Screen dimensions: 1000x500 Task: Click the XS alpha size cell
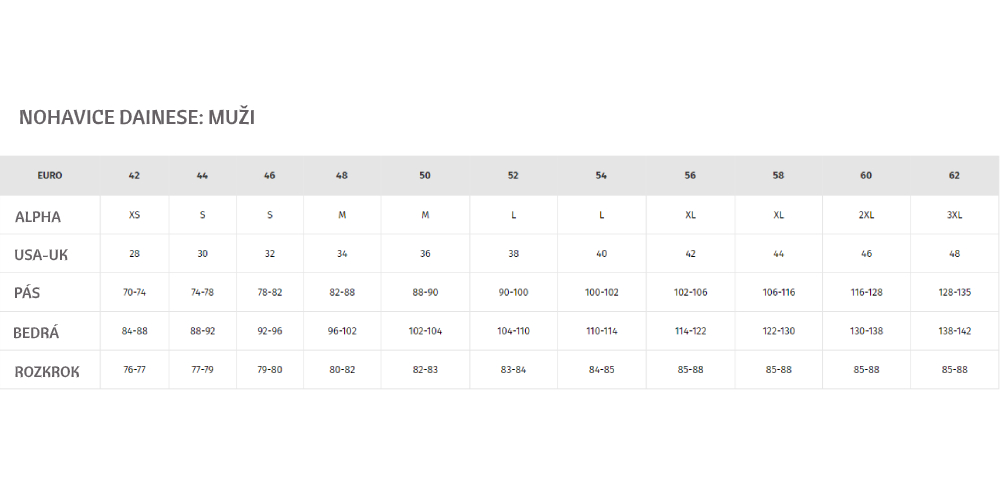(x=134, y=215)
